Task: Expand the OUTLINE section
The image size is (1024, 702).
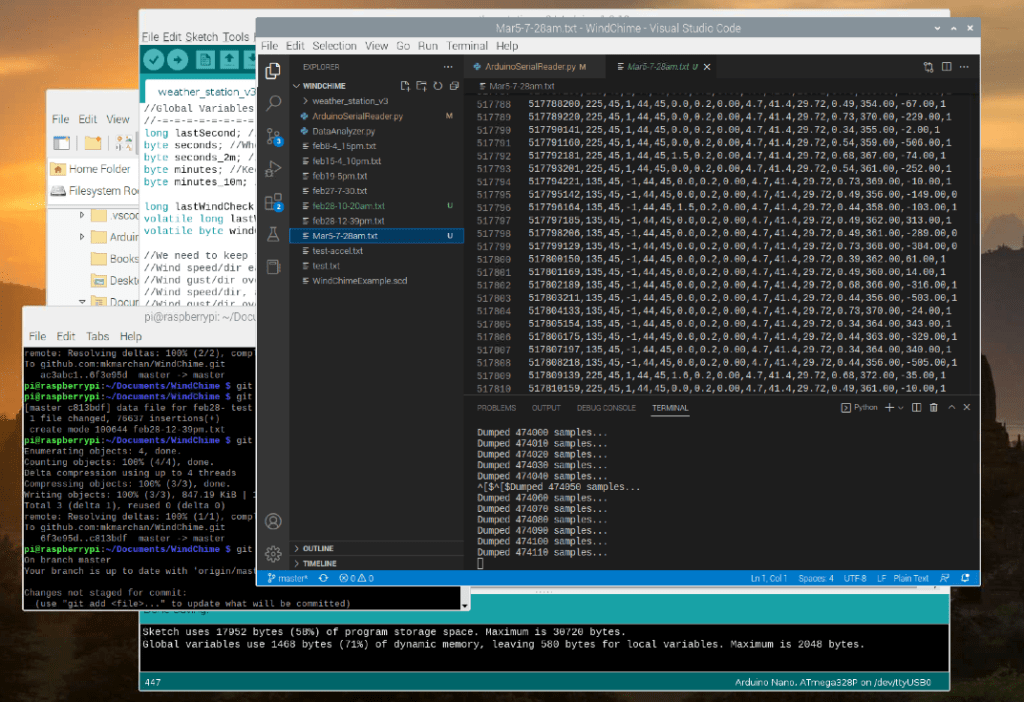Action: pyautogui.click(x=316, y=548)
